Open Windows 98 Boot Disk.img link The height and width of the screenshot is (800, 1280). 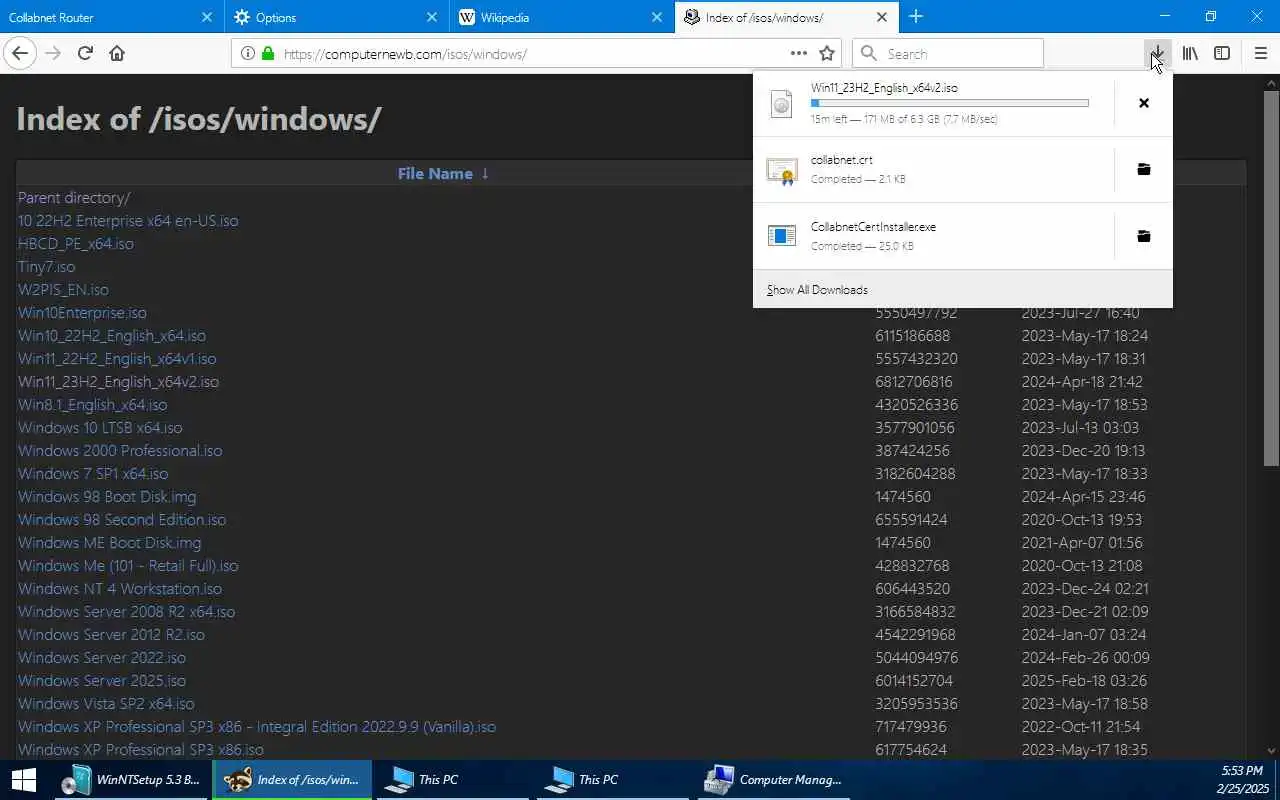click(107, 497)
